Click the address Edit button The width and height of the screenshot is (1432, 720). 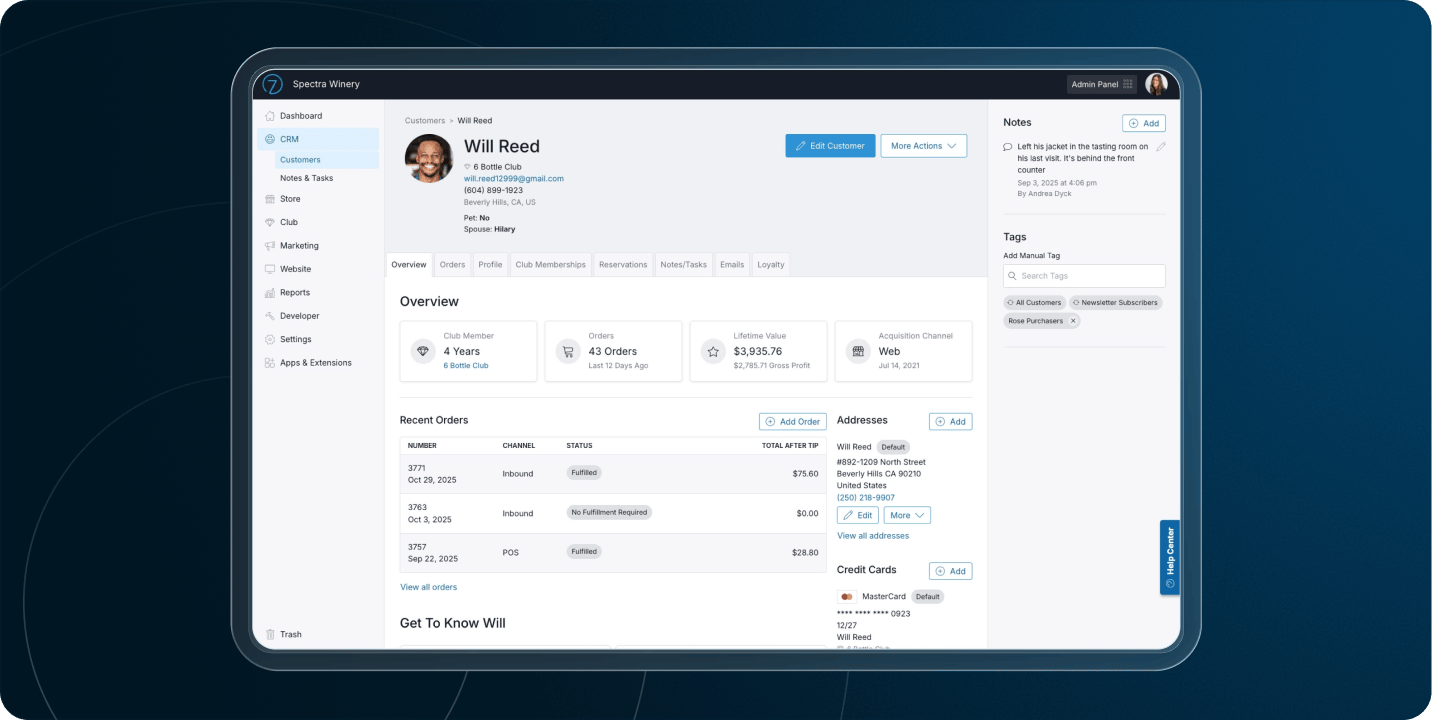coord(858,515)
